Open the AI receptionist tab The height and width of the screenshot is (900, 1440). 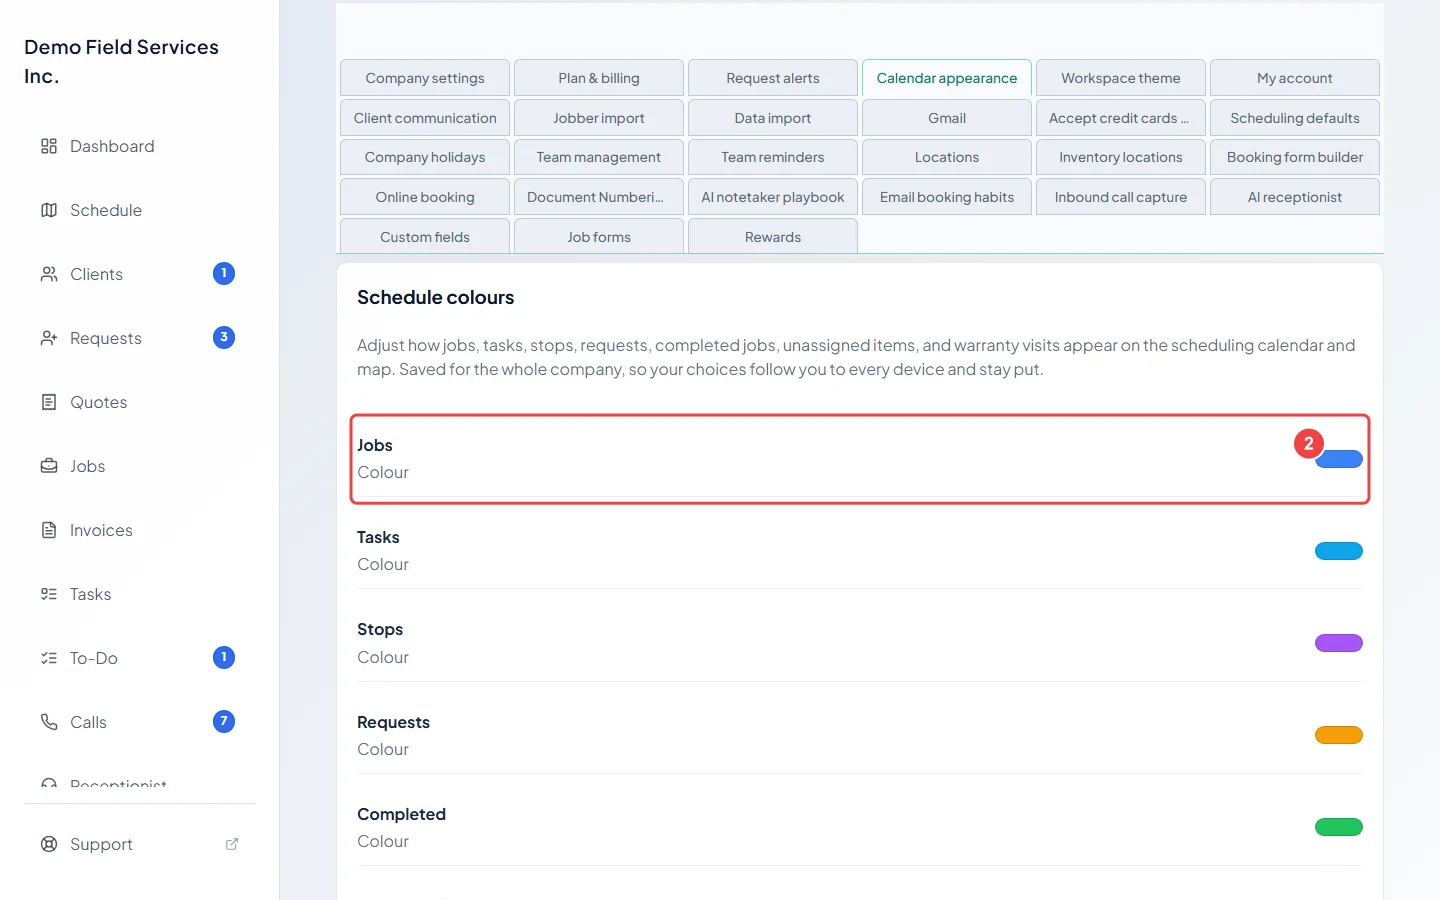[1295, 197]
